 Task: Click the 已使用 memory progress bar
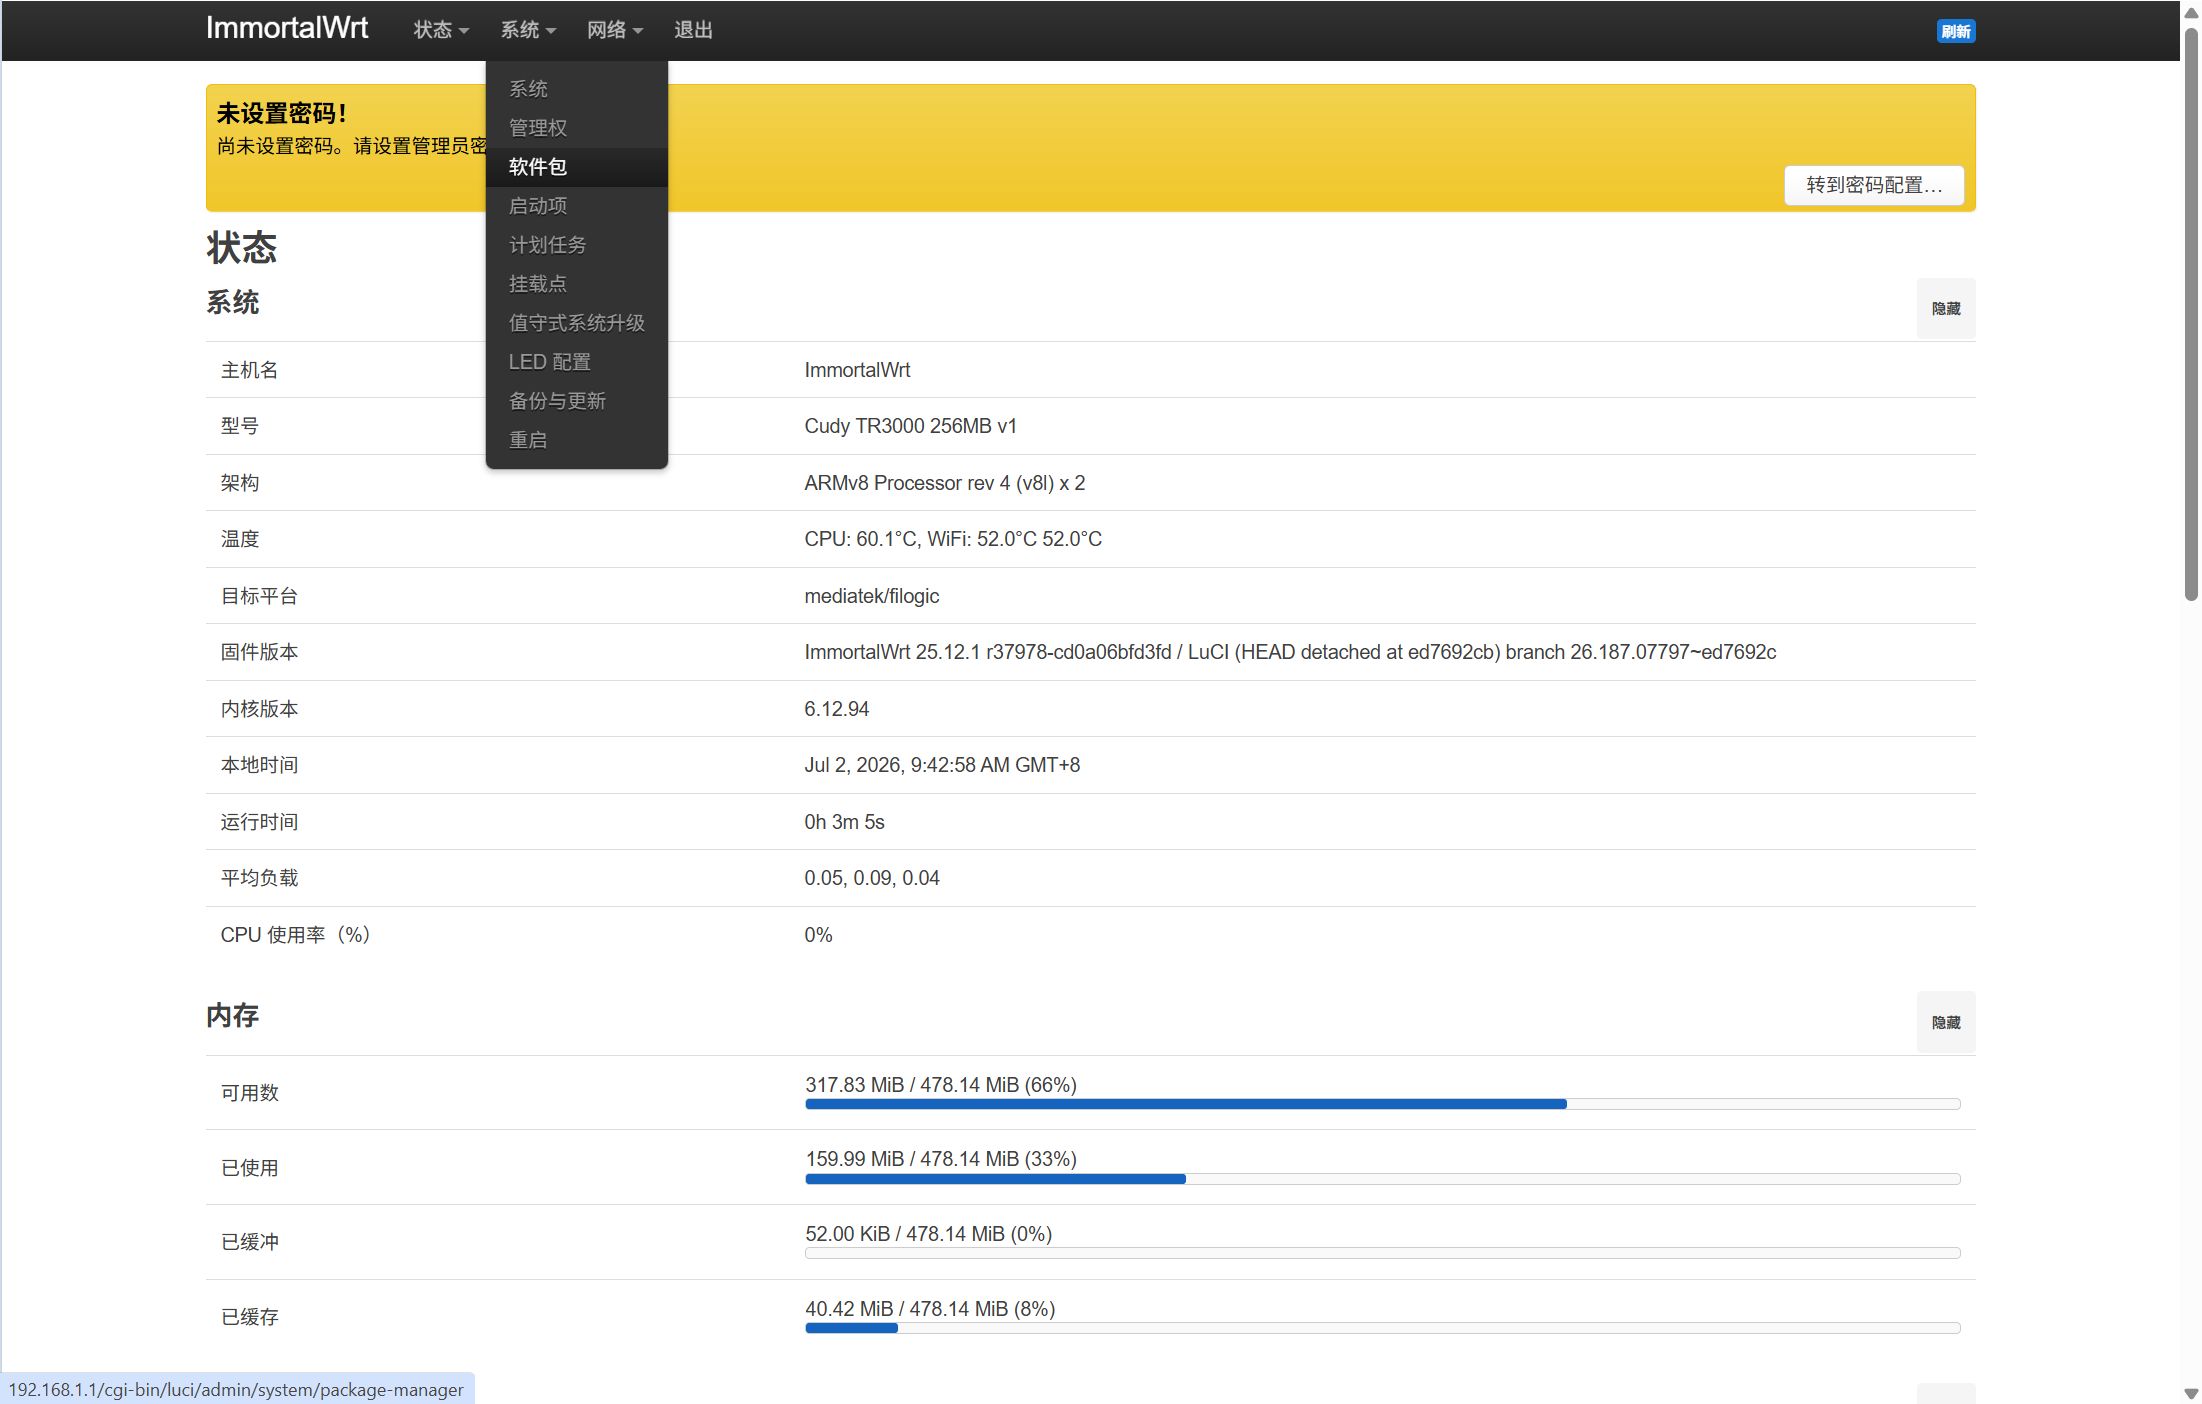click(1382, 1179)
